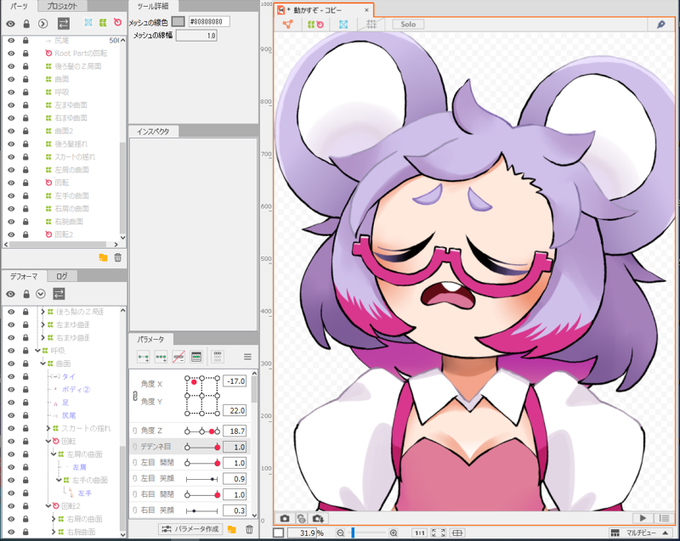This screenshot has width=680, height=541.
Task: Toggle visibility of 呼吸 in Parts list
Action: click(x=11, y=92)
